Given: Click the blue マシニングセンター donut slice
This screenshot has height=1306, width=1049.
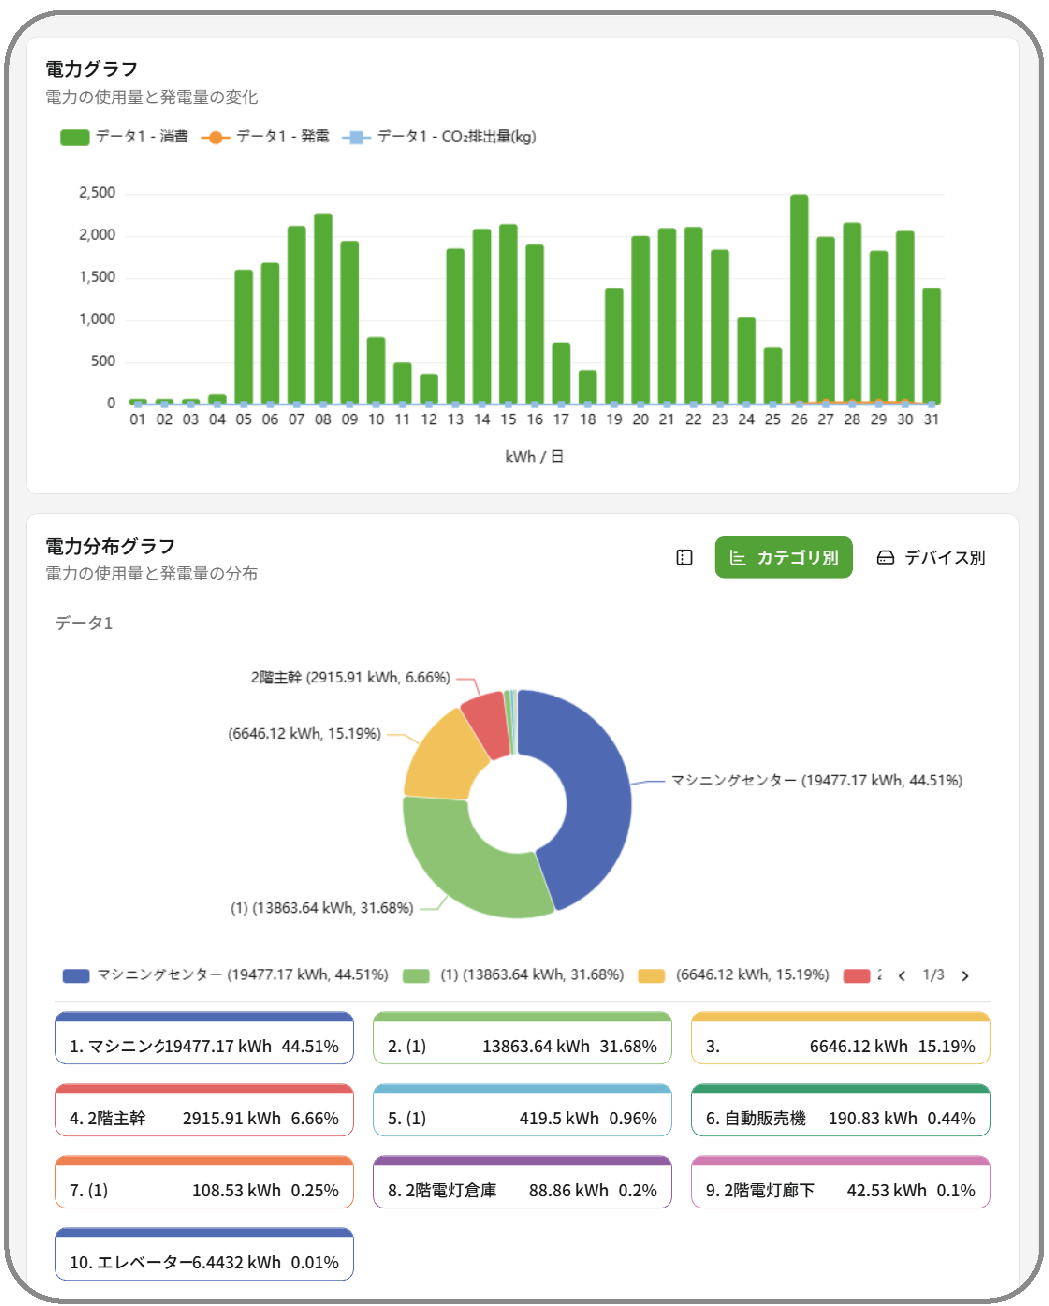Looking at the screenshot, I should point(590,790).
